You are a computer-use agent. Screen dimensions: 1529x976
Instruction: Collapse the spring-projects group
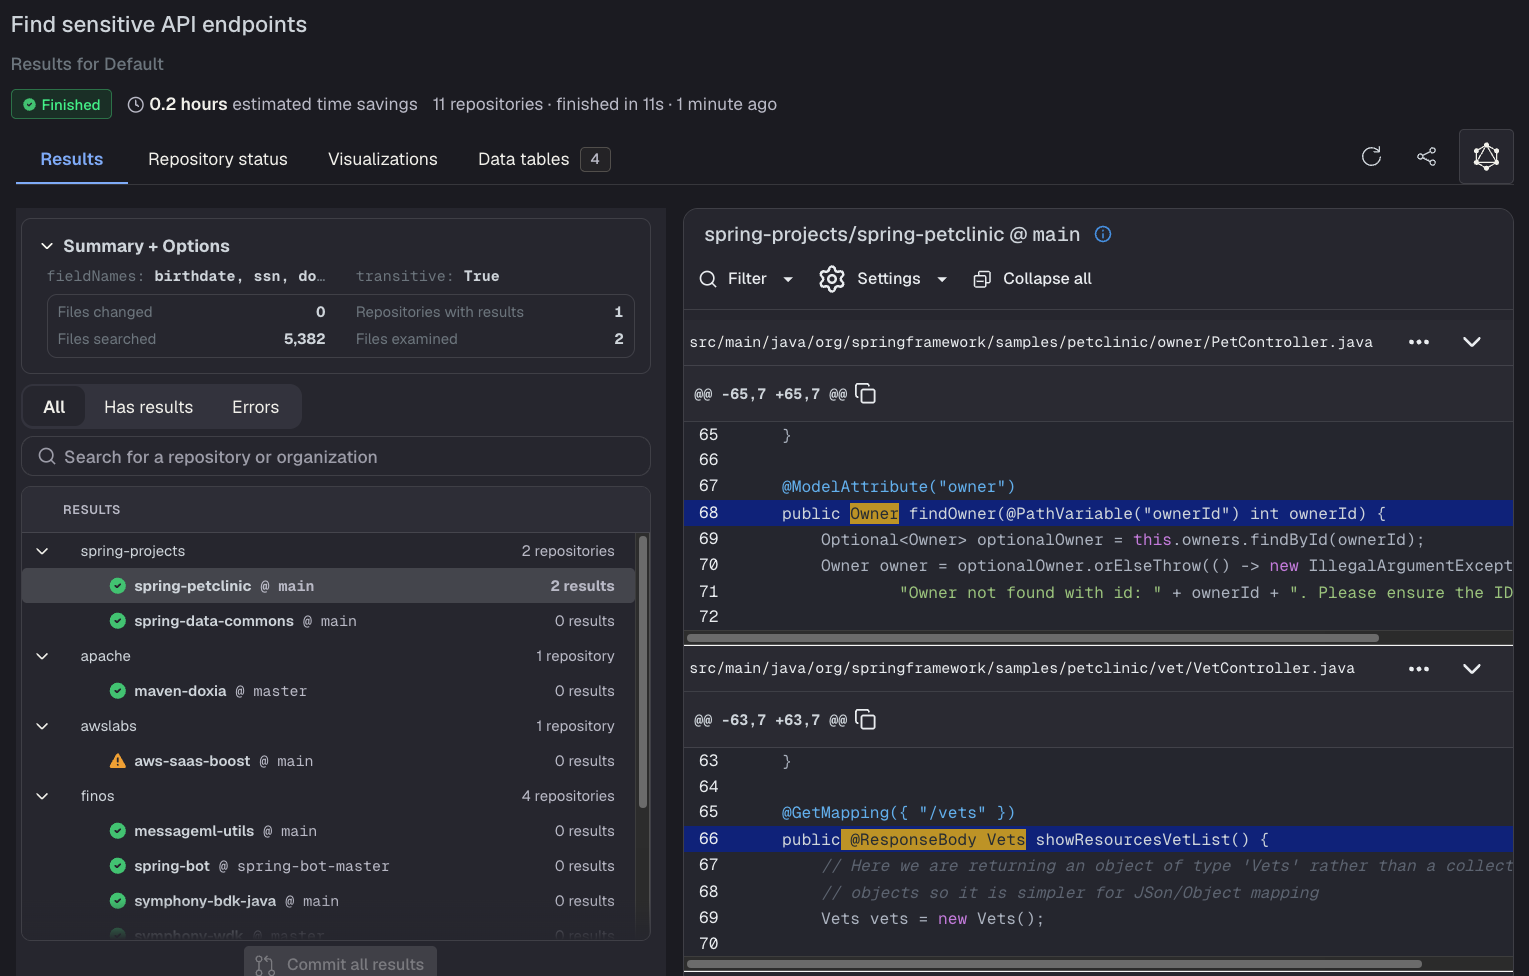42,551
